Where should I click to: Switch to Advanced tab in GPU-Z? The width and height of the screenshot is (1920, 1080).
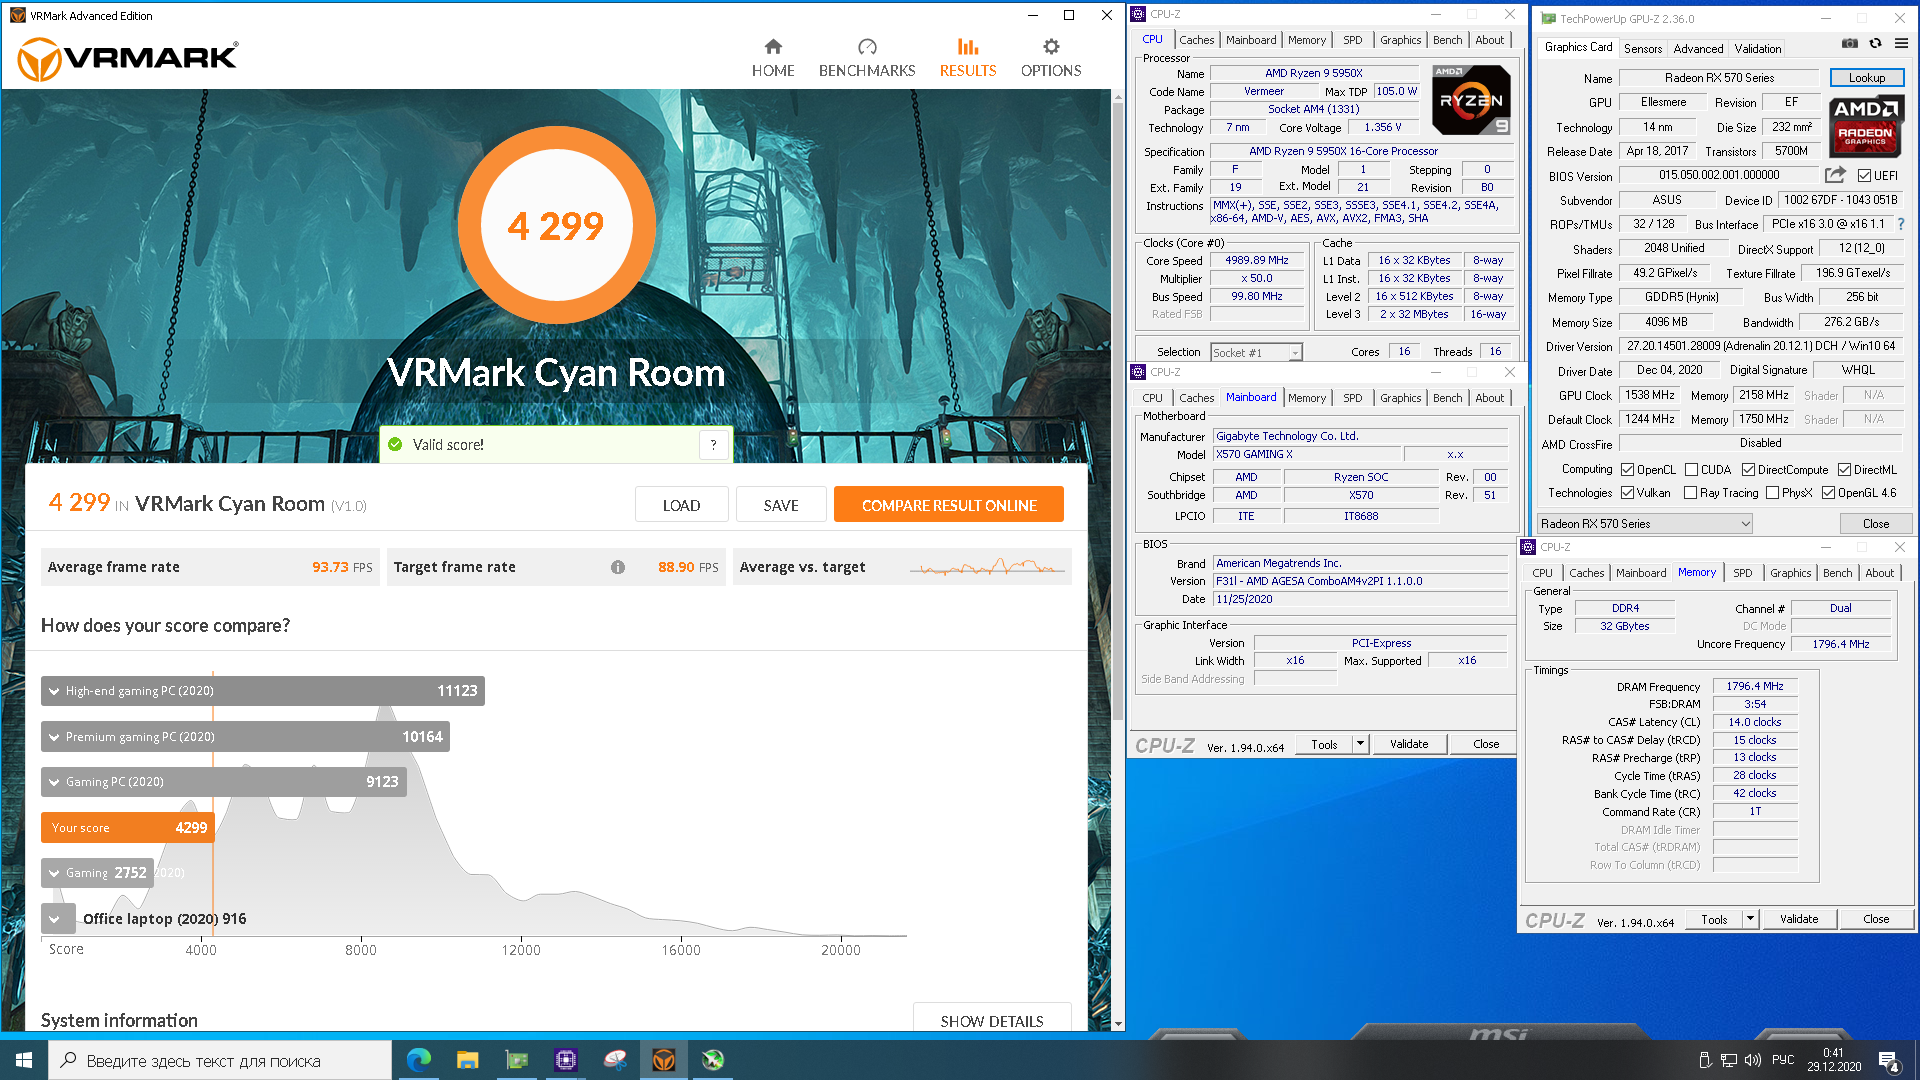tap(1698, 48)
